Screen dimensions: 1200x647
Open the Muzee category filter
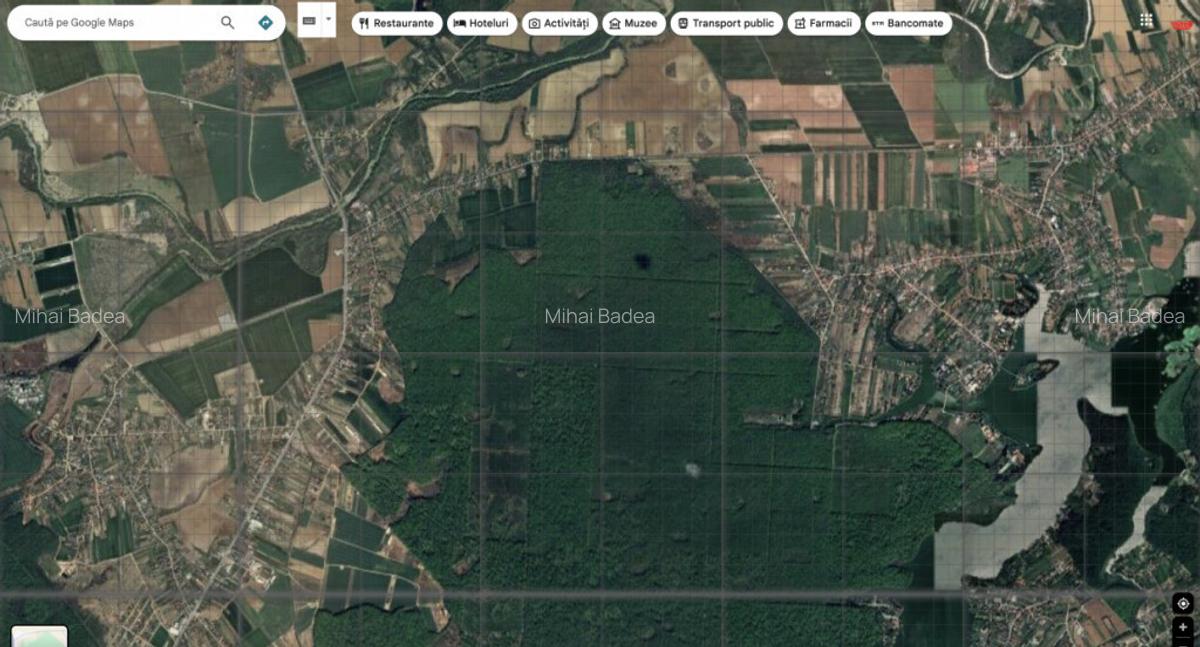coord(634,22)
